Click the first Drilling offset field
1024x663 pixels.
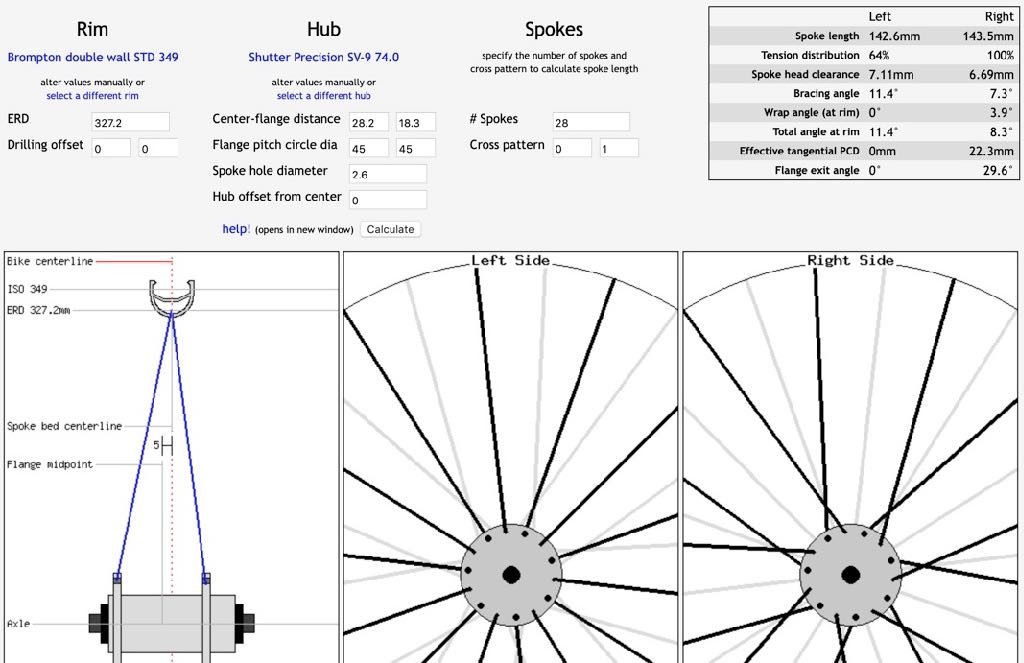click(110, 148)
